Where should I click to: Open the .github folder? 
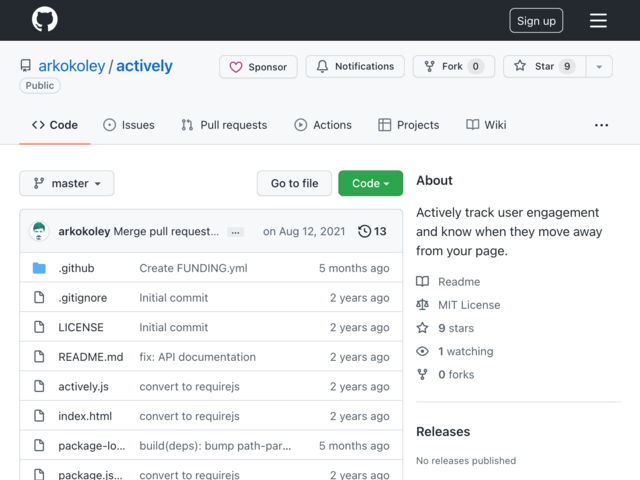76,268
